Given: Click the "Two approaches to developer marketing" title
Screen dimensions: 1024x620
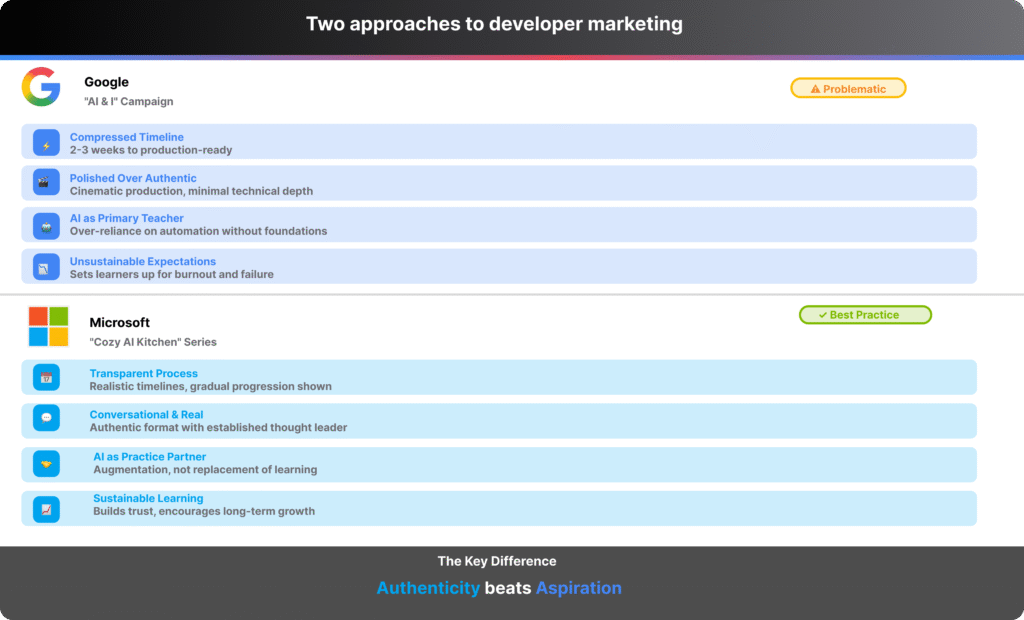Looking at the screenshot, I should pyautogui.click(x=494, y=24).
